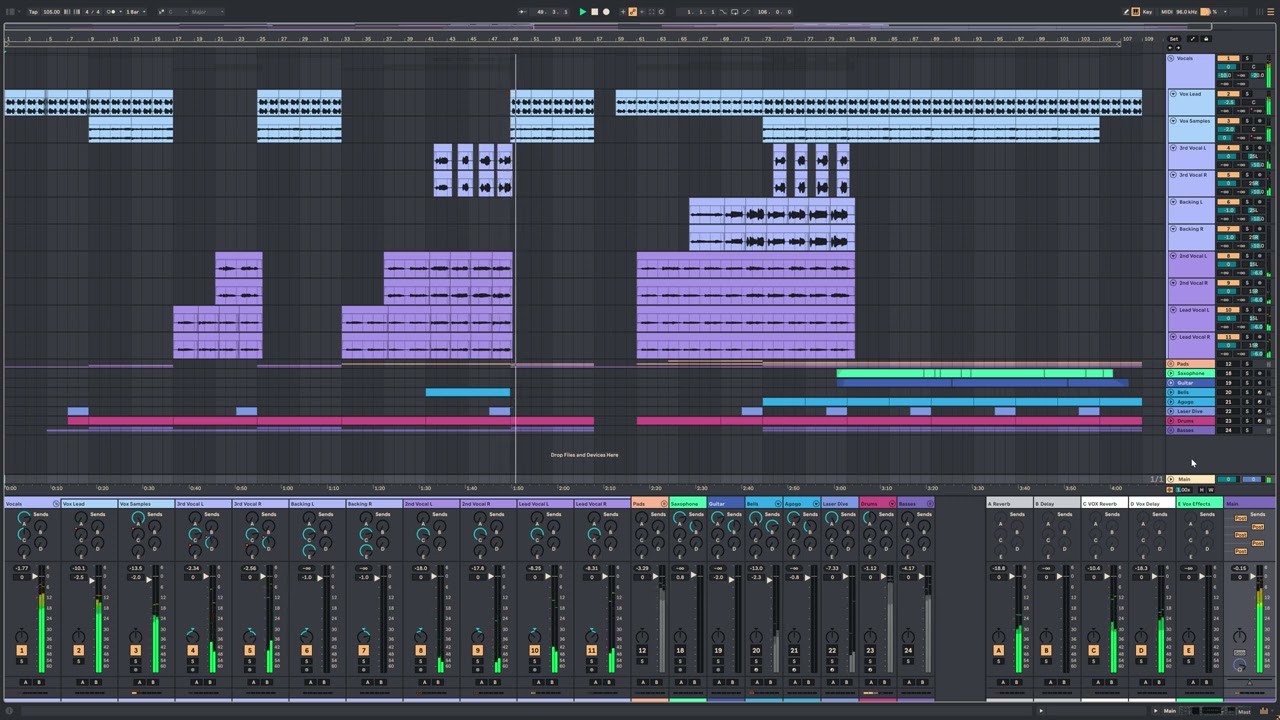This screenshot has width=1280, height=720.
Task: Collapse the Lead Vocal R track
Action: pyautogui.click(x=1173, y=337)
